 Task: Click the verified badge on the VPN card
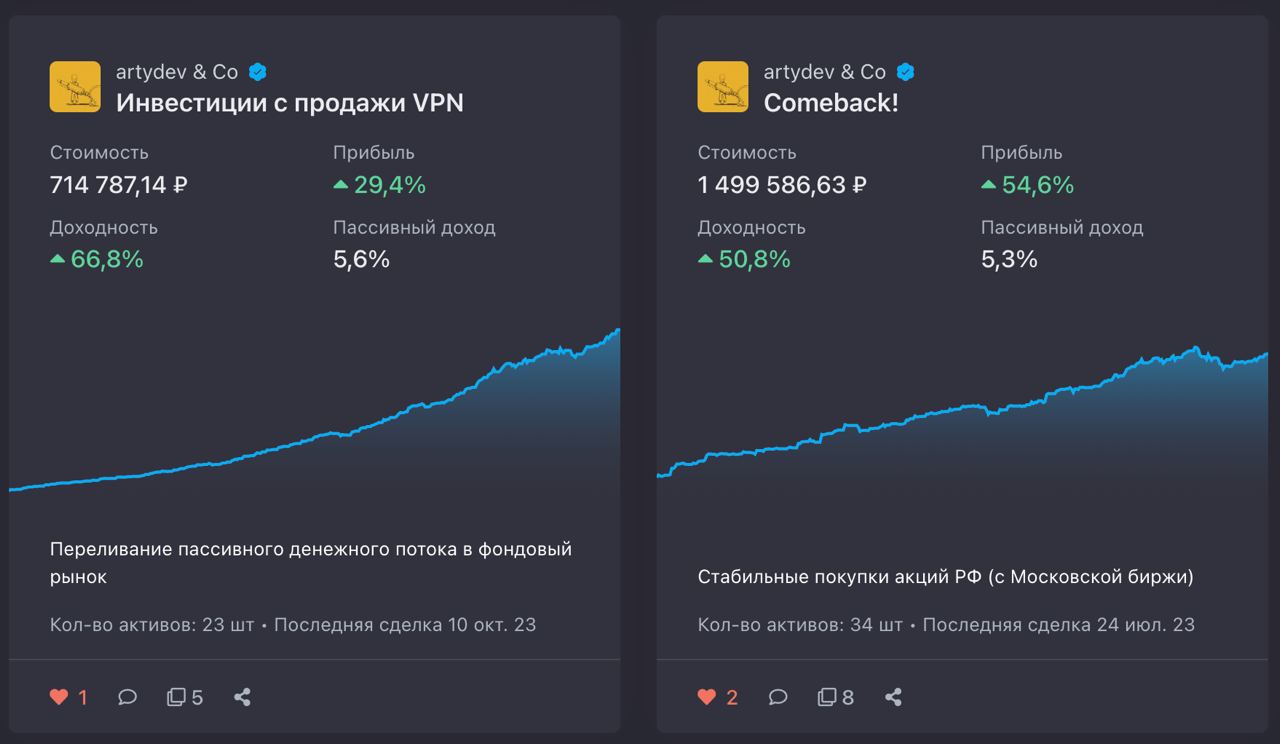258,72
